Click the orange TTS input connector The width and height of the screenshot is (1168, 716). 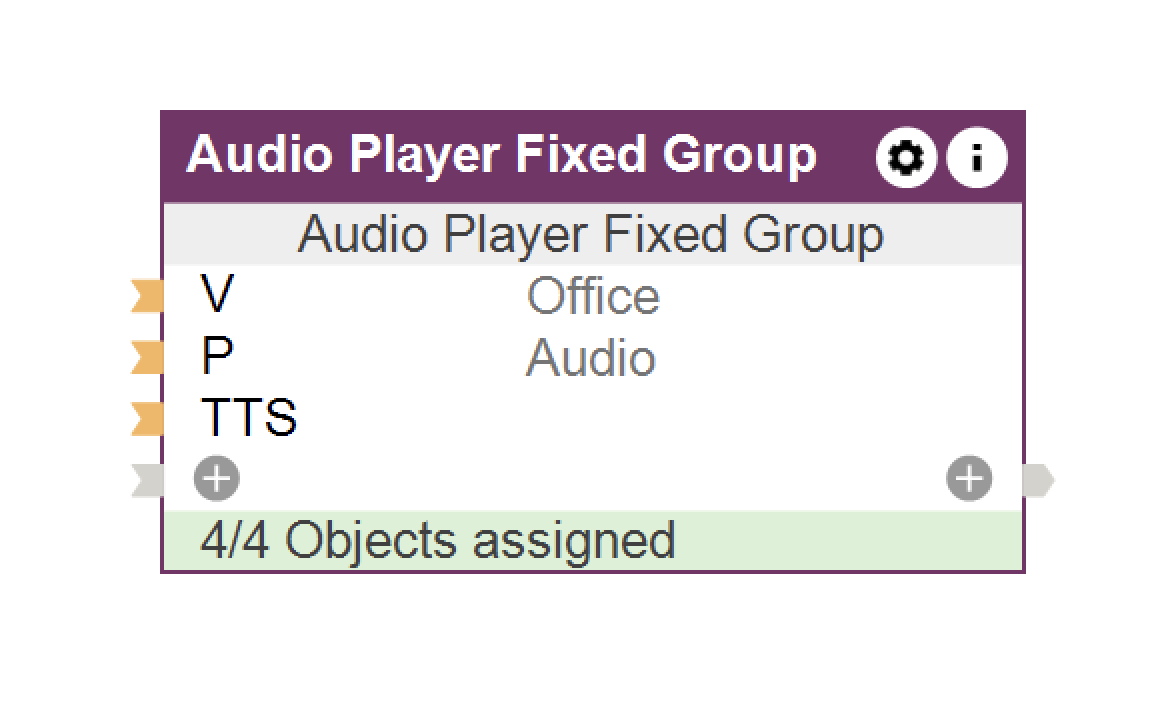pos(147,418)
